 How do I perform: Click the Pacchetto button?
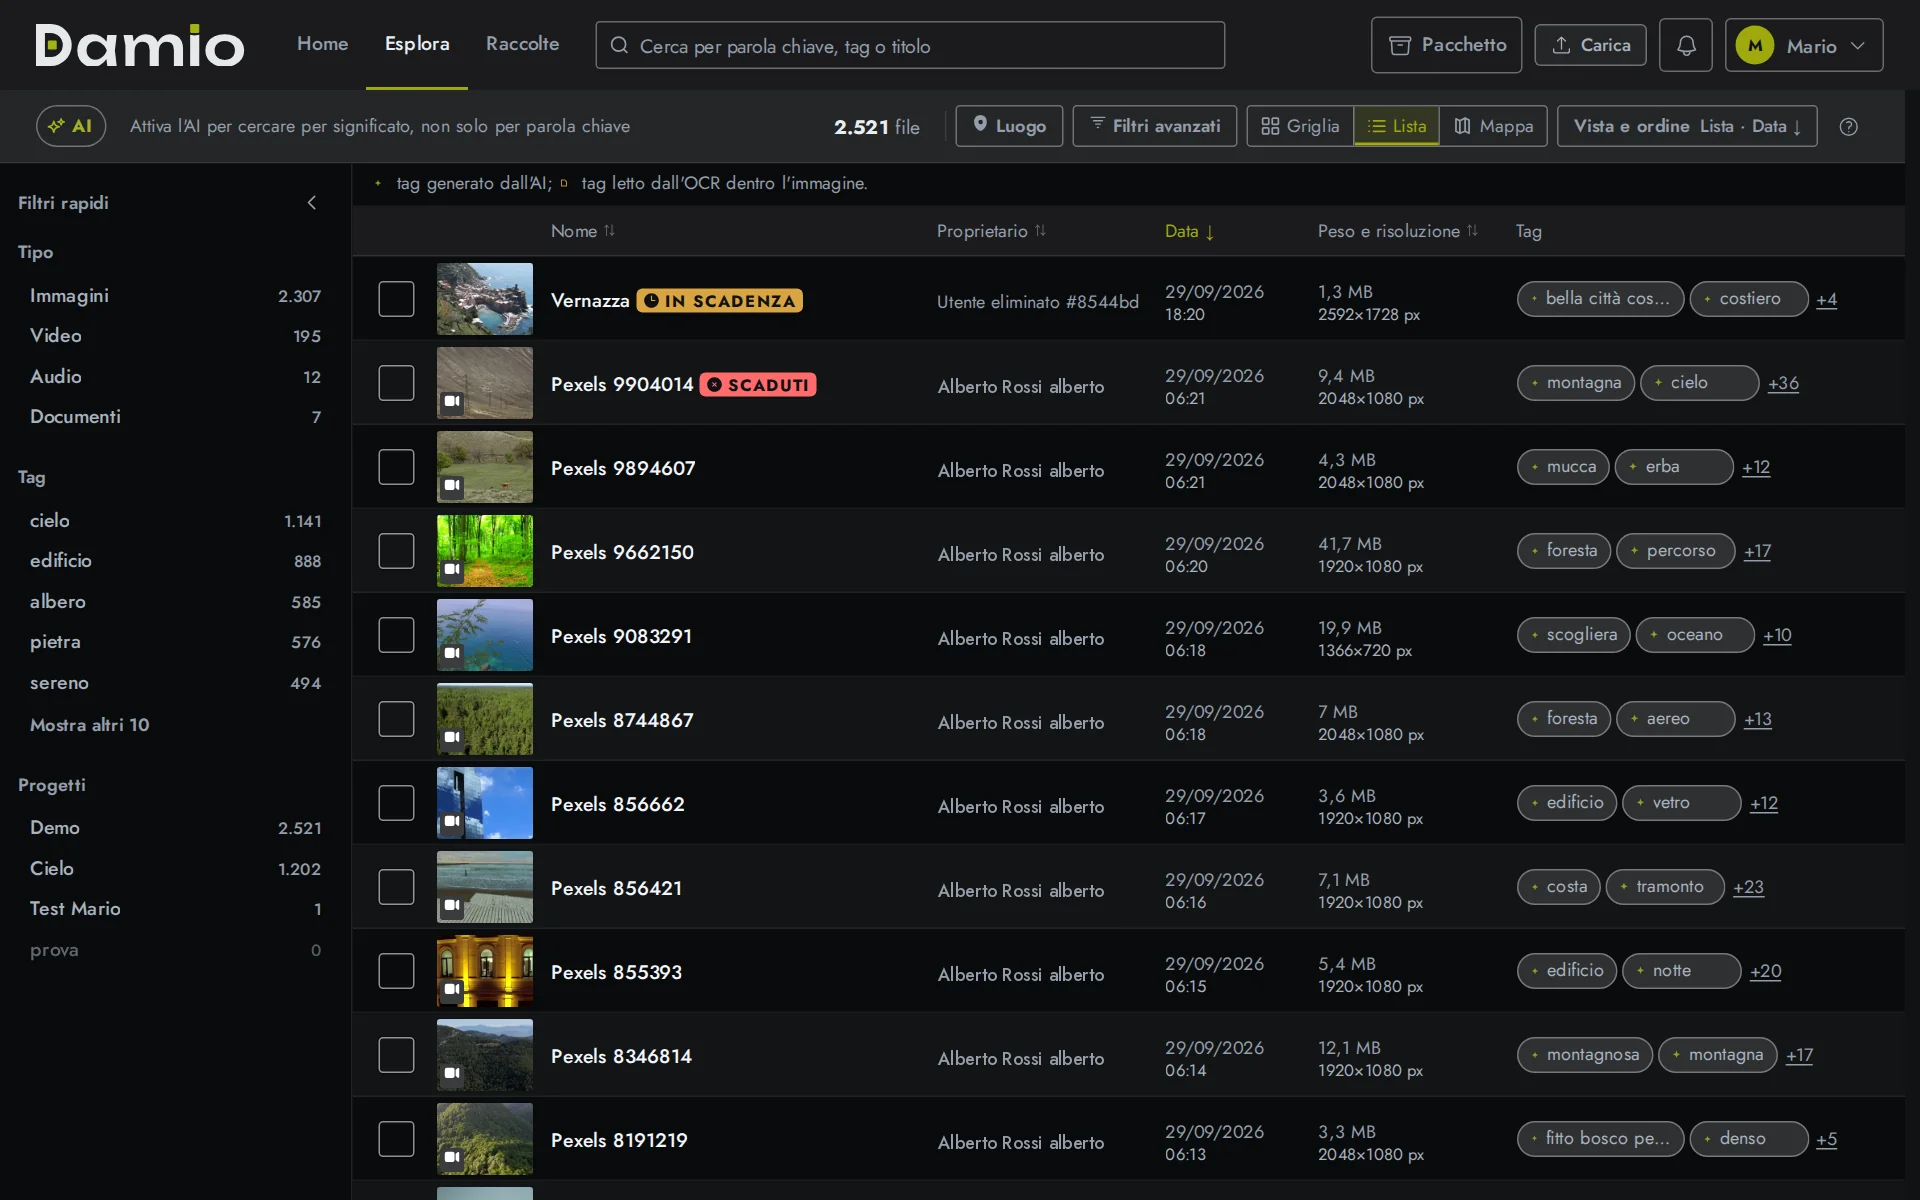(x=1446, y=45)
